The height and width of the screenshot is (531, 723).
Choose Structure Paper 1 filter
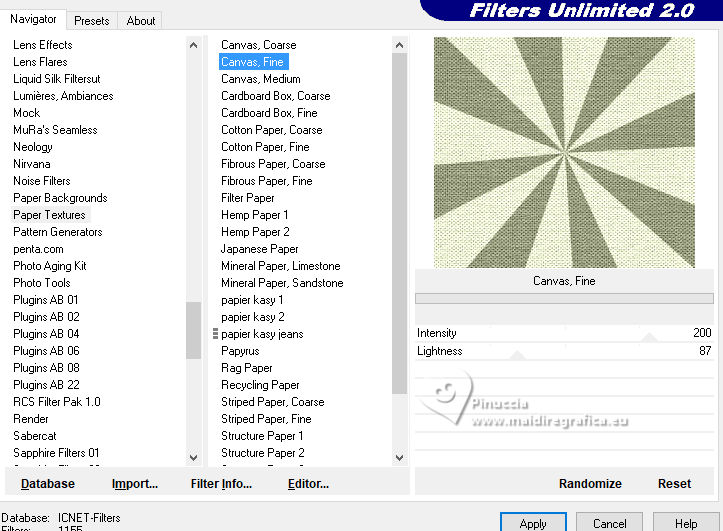(262, 436)
